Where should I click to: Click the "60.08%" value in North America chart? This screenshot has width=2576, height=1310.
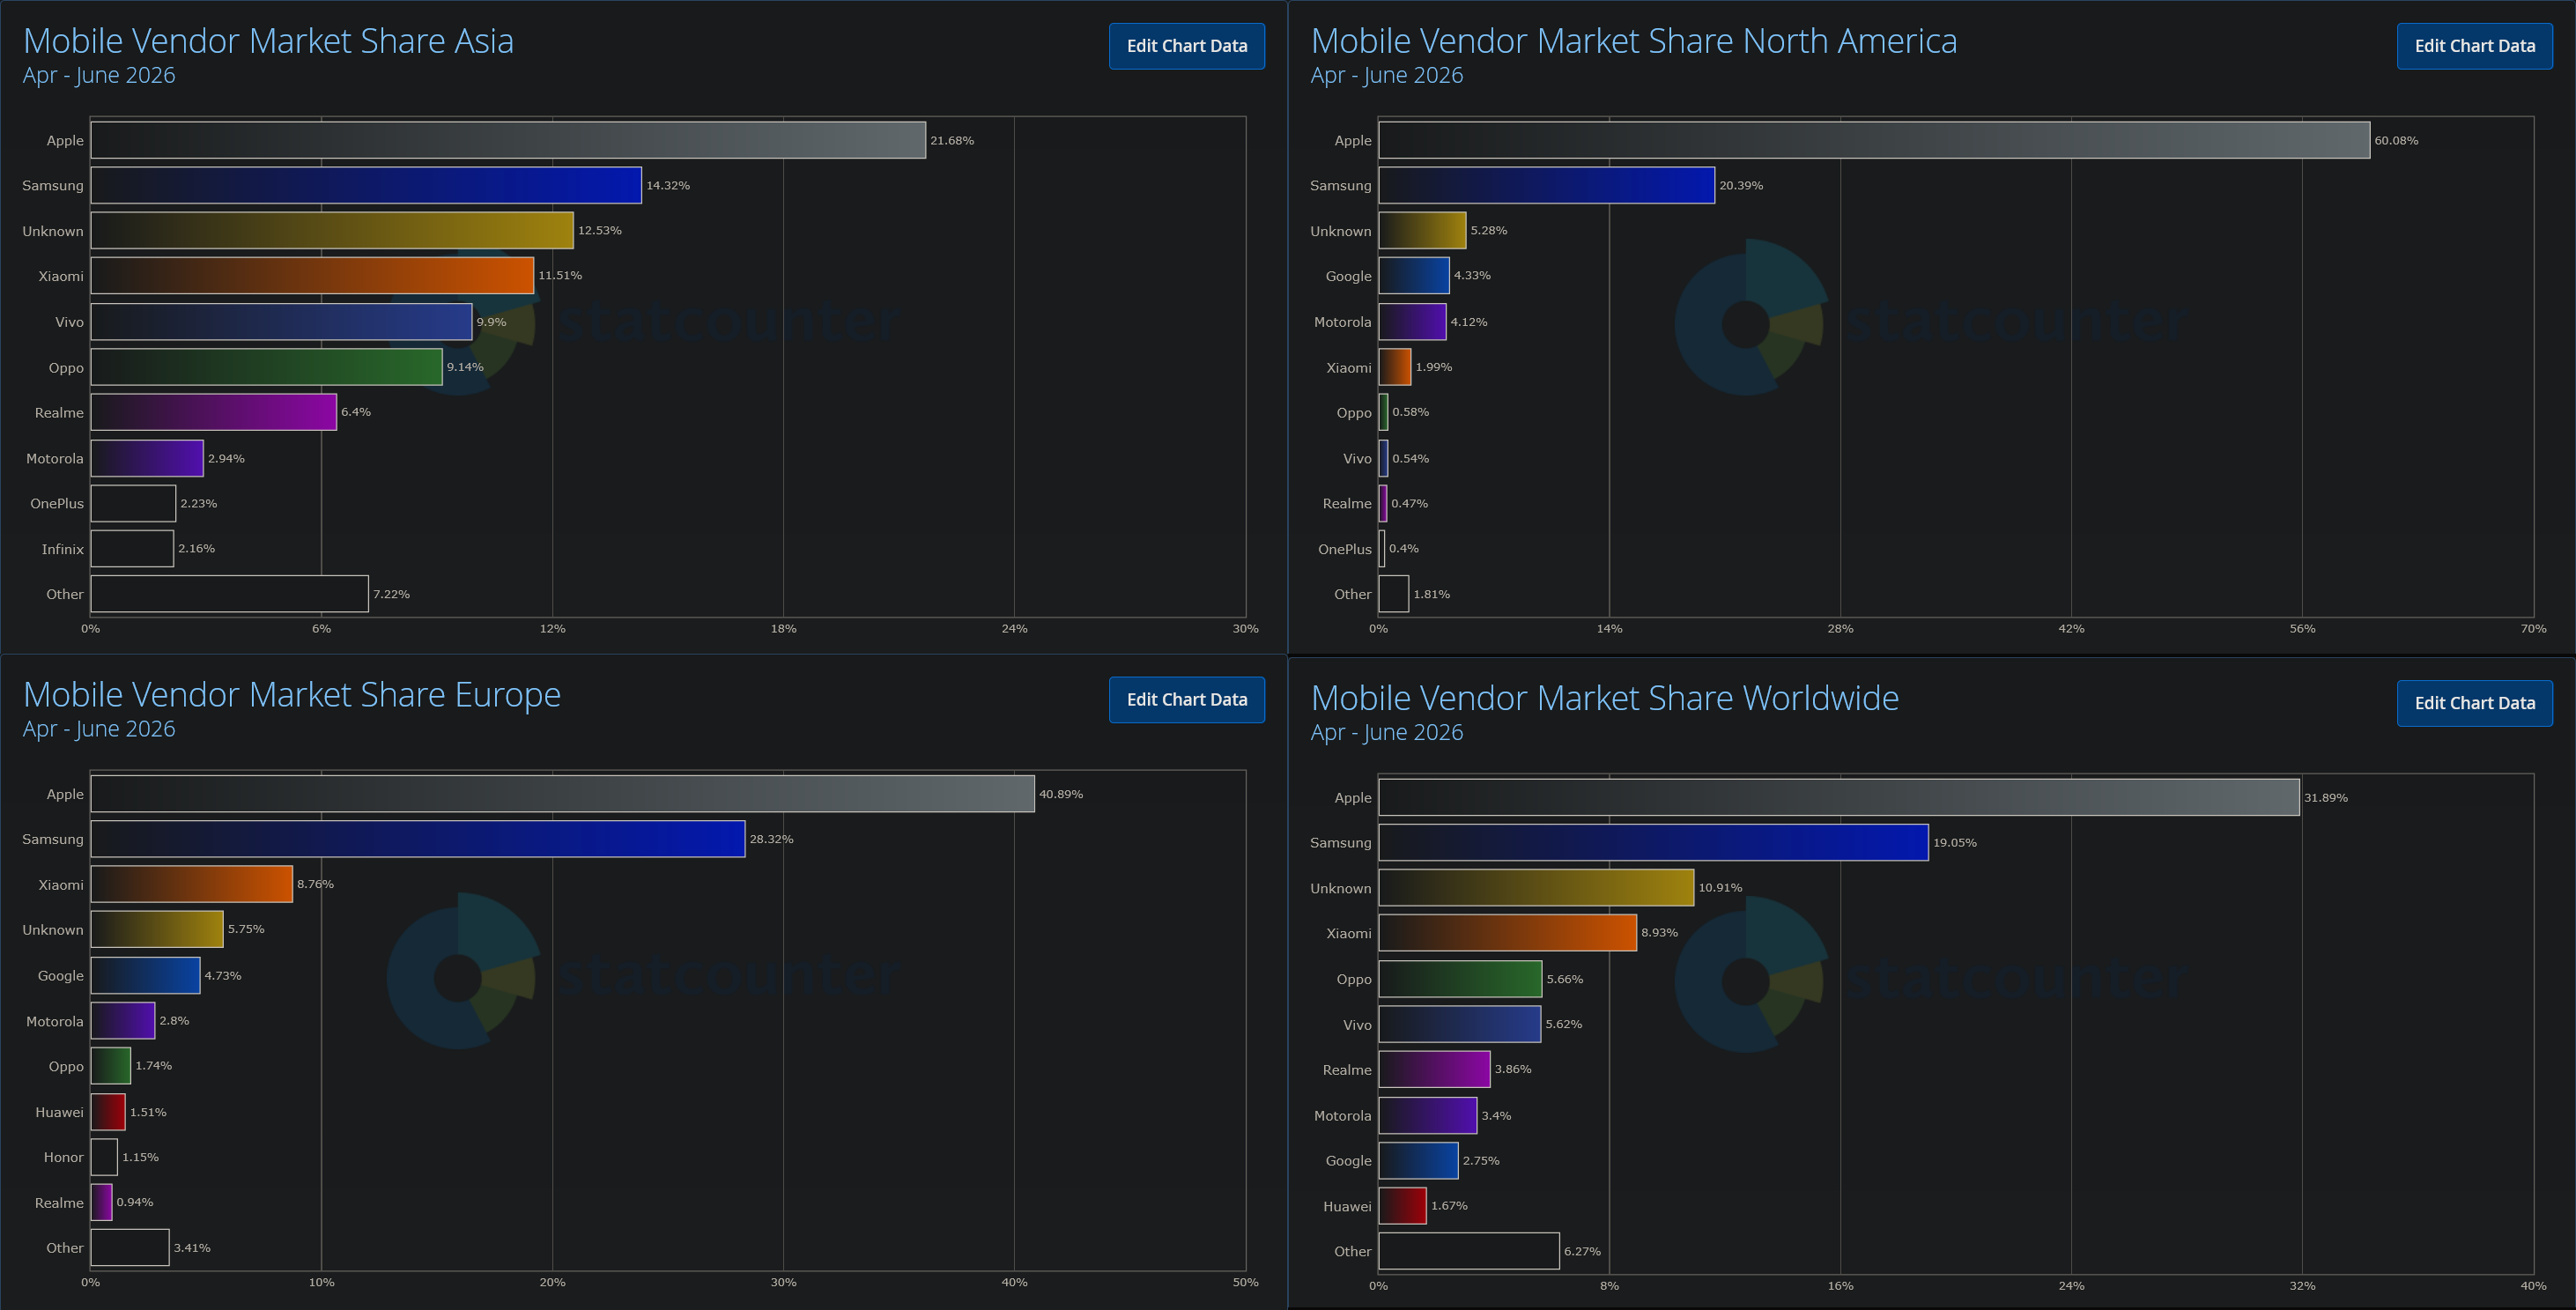2396,140
